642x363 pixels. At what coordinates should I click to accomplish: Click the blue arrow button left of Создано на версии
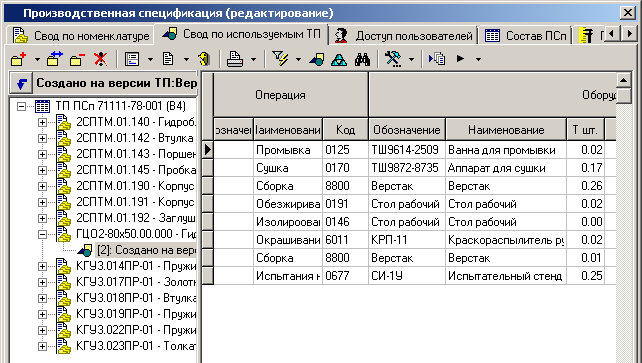point(20,84)
